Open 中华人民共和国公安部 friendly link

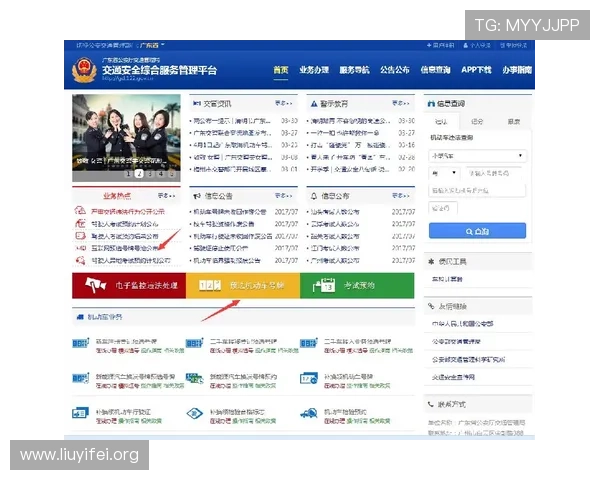[x=463, y=324]
